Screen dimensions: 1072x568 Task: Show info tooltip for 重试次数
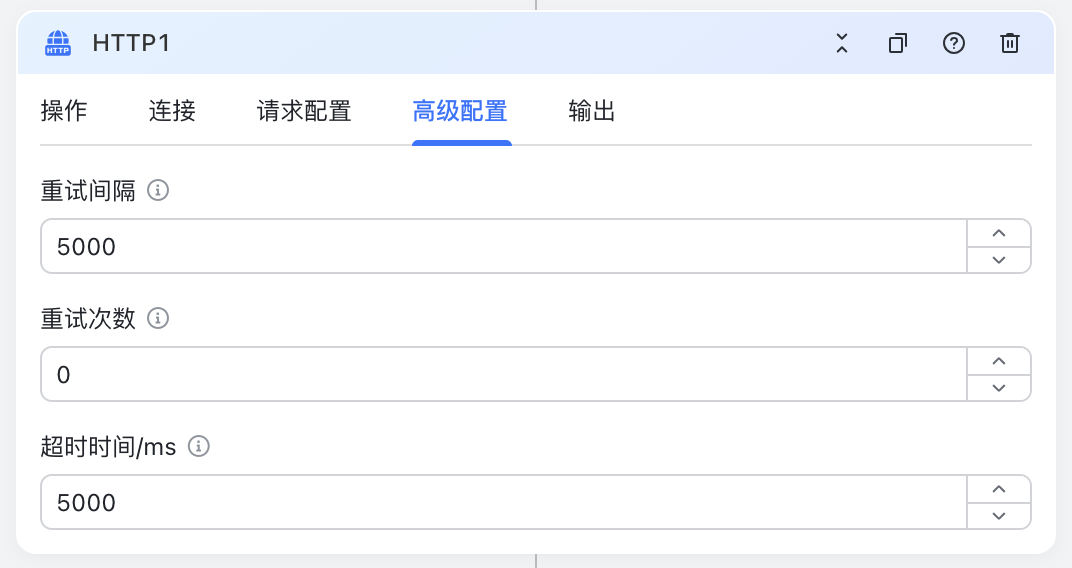(158, 318)
